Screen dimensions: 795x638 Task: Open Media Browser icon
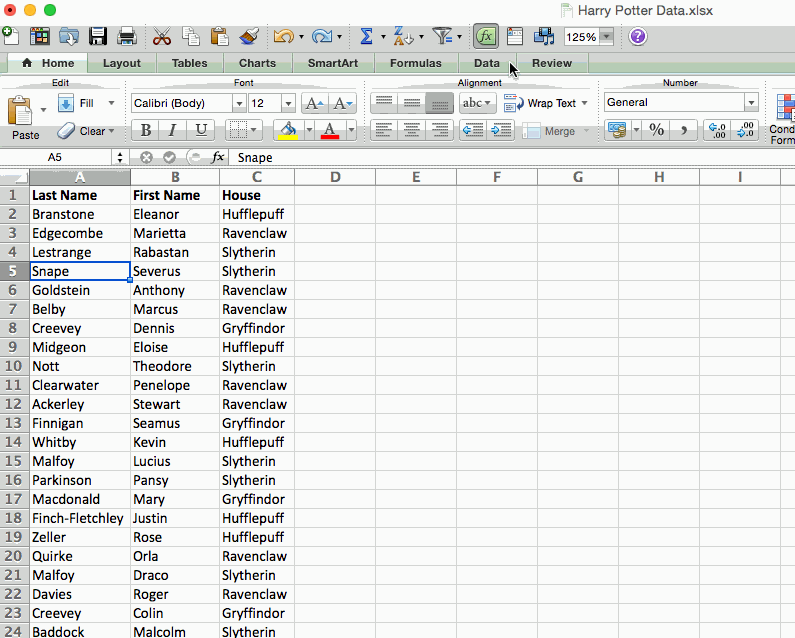tap(544, 37)
